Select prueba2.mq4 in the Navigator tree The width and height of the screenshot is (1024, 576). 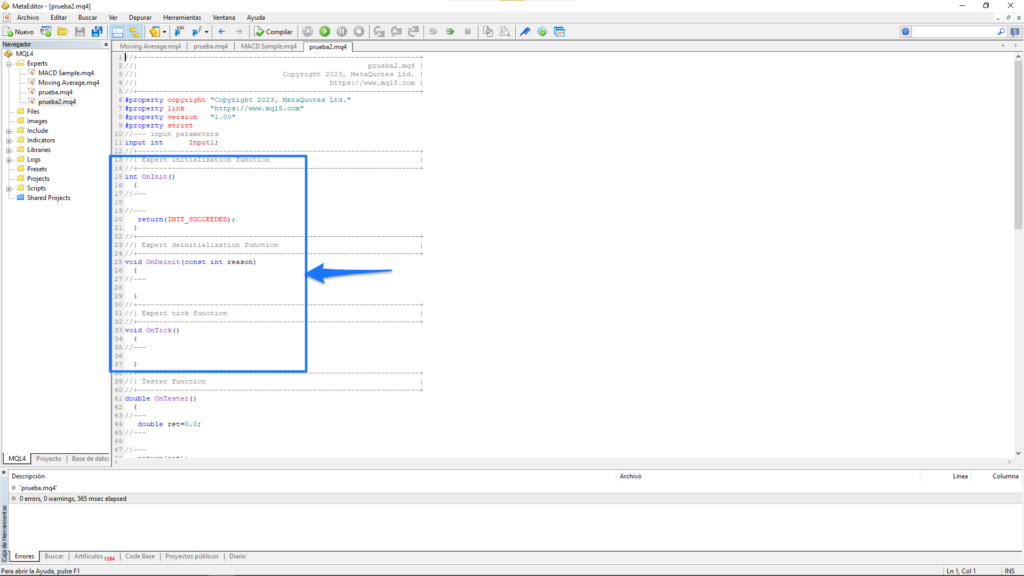(x=56, y=102)
